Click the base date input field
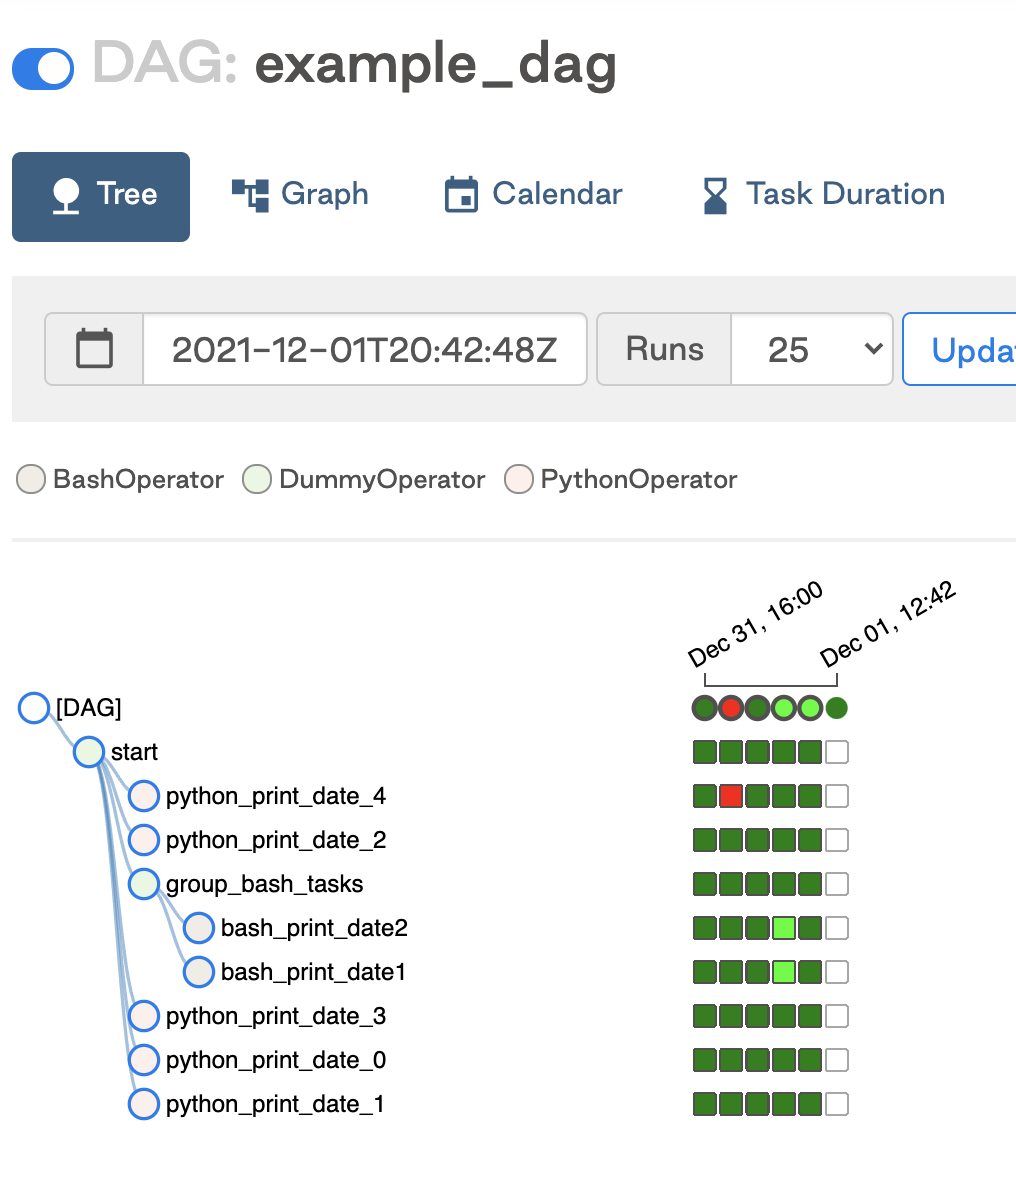This screenshot has width=1016, height=1202. (x=365, y=349)
